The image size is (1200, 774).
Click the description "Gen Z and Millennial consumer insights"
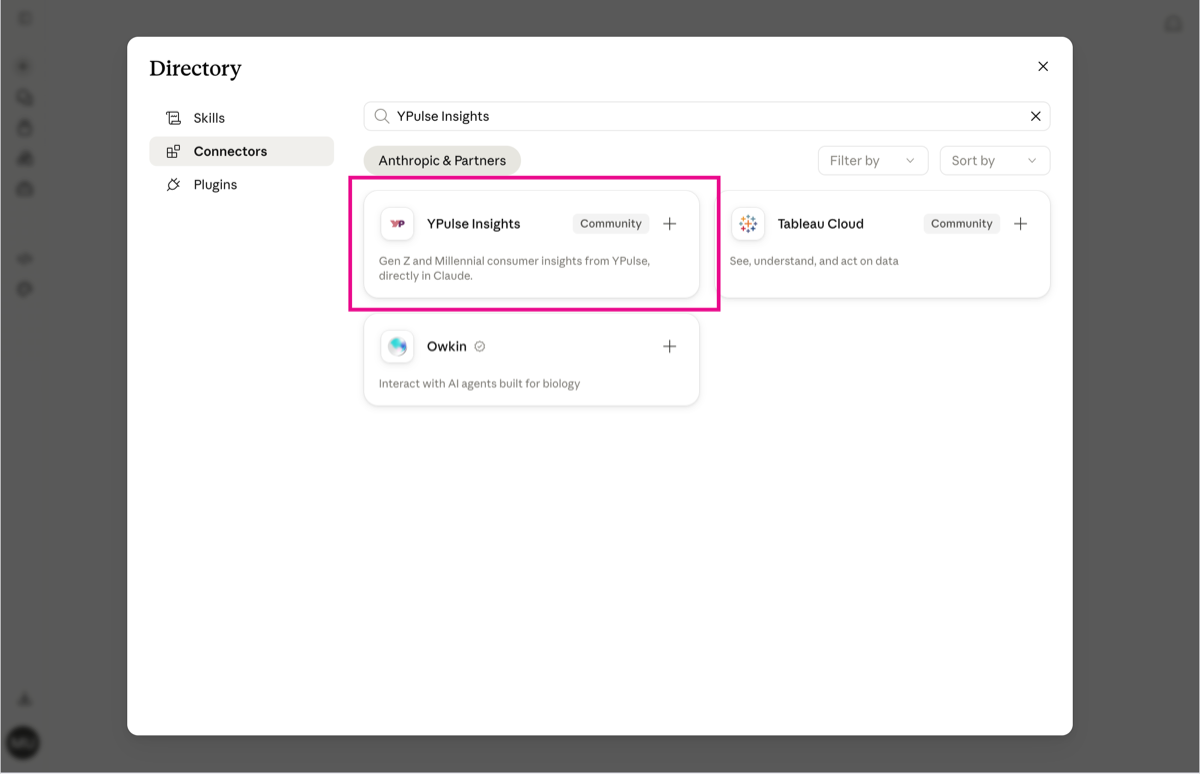[514, 268]
